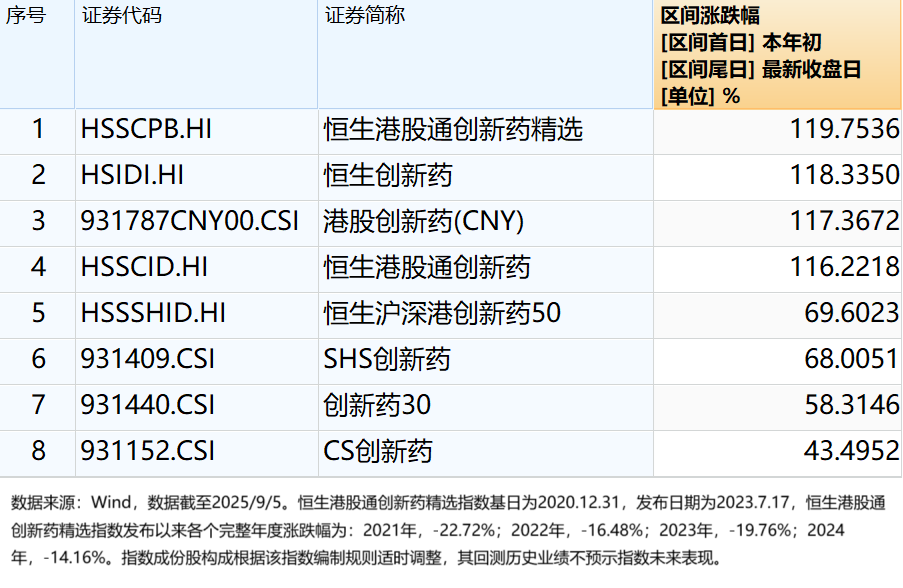Click the name SHS创新药
The image size is (903, 588).
click(387, 359)
